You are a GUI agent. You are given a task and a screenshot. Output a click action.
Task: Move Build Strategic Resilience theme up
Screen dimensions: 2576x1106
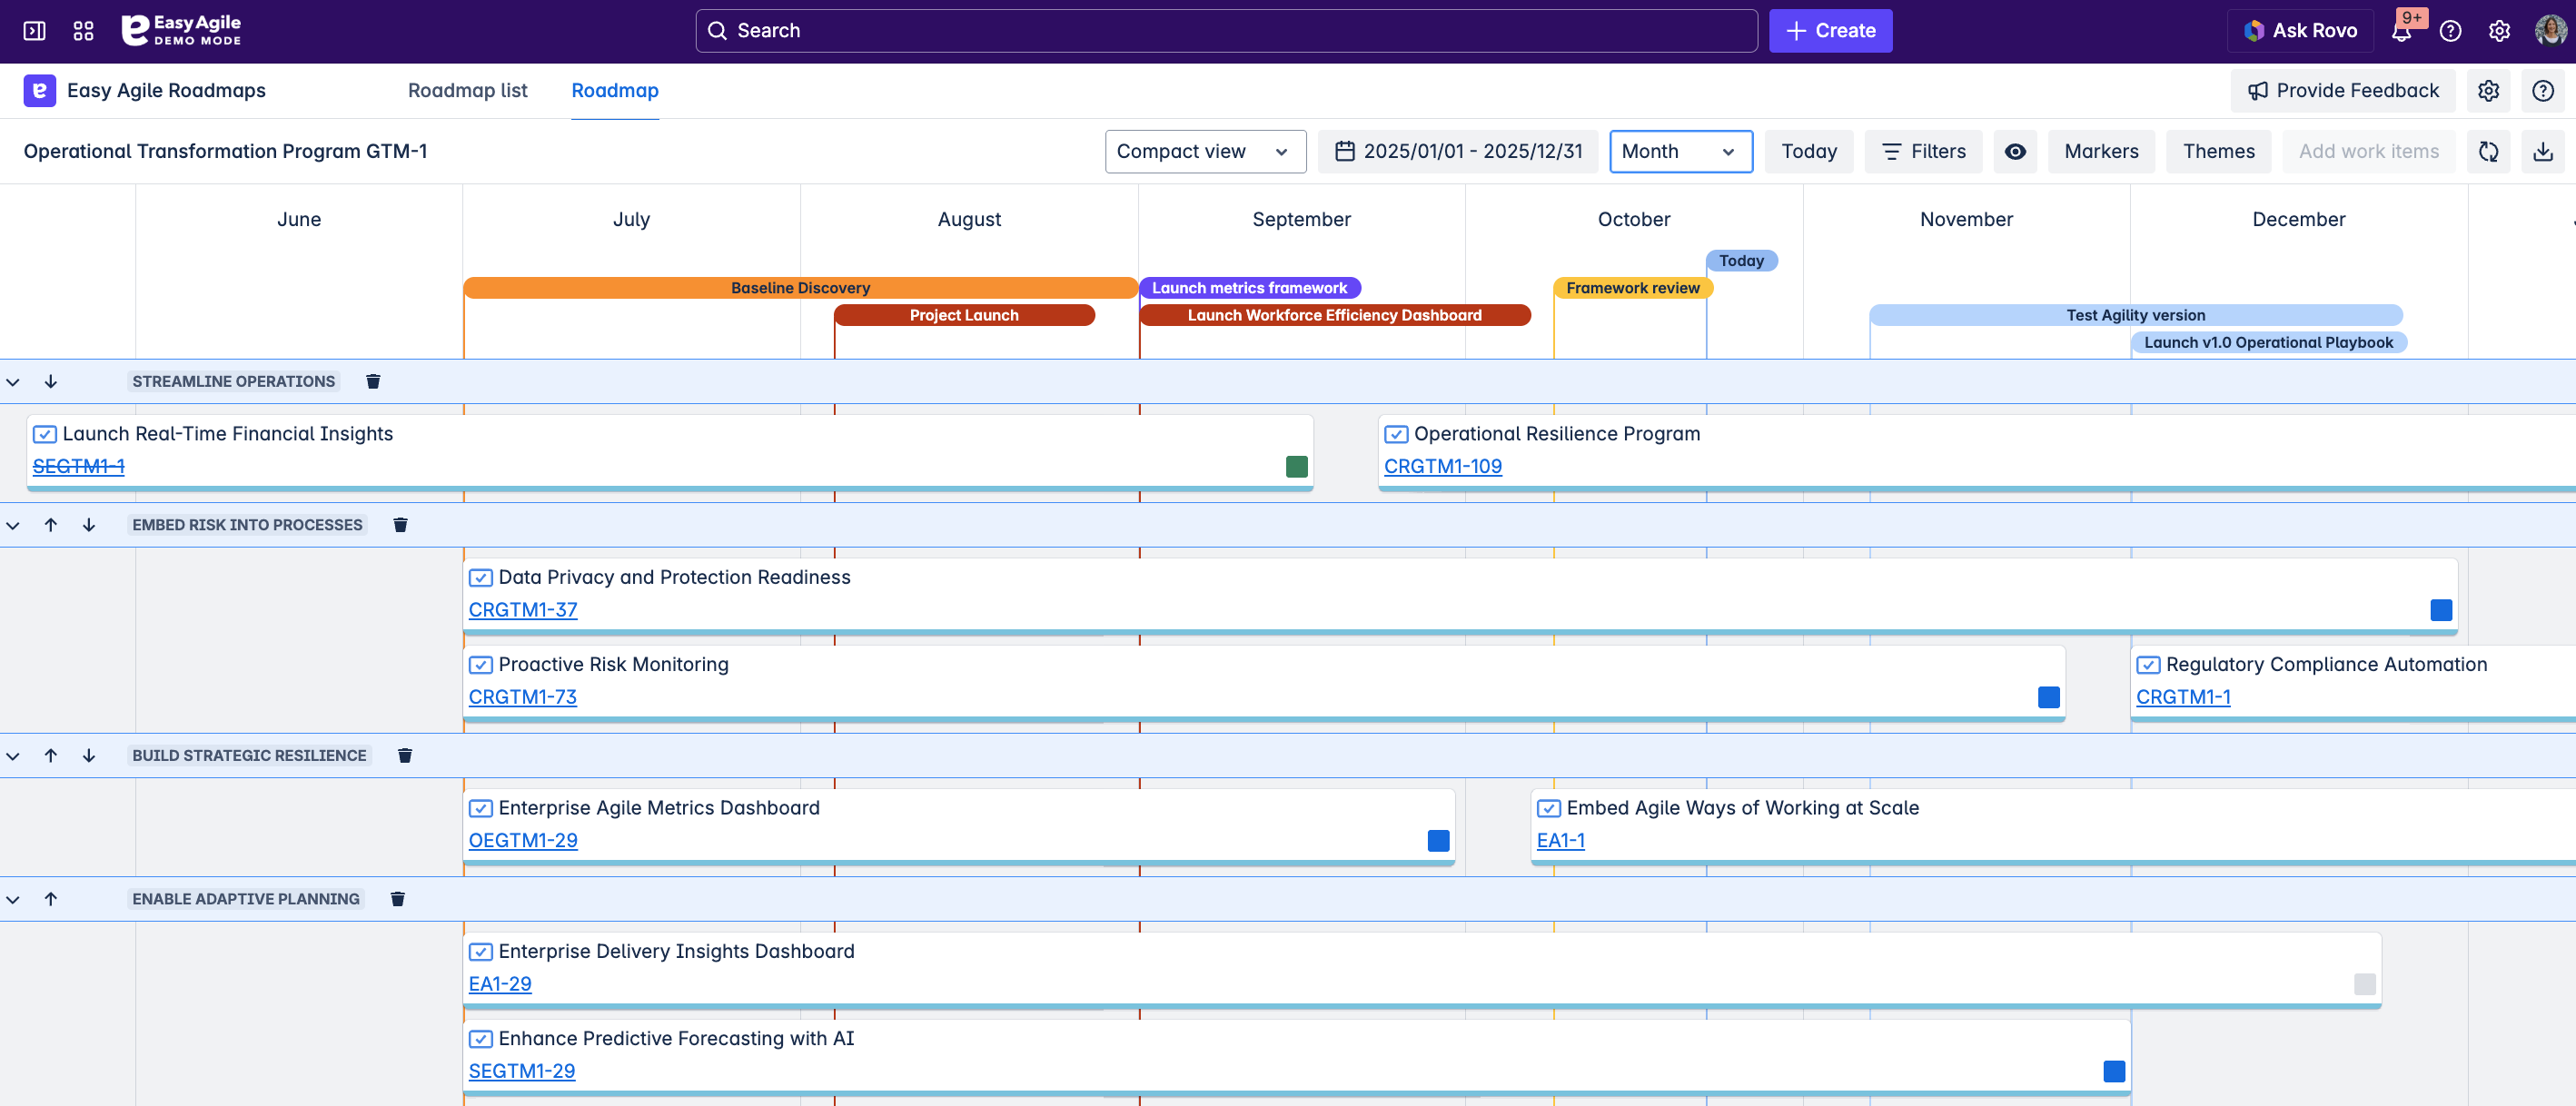(x=51, y=755)
